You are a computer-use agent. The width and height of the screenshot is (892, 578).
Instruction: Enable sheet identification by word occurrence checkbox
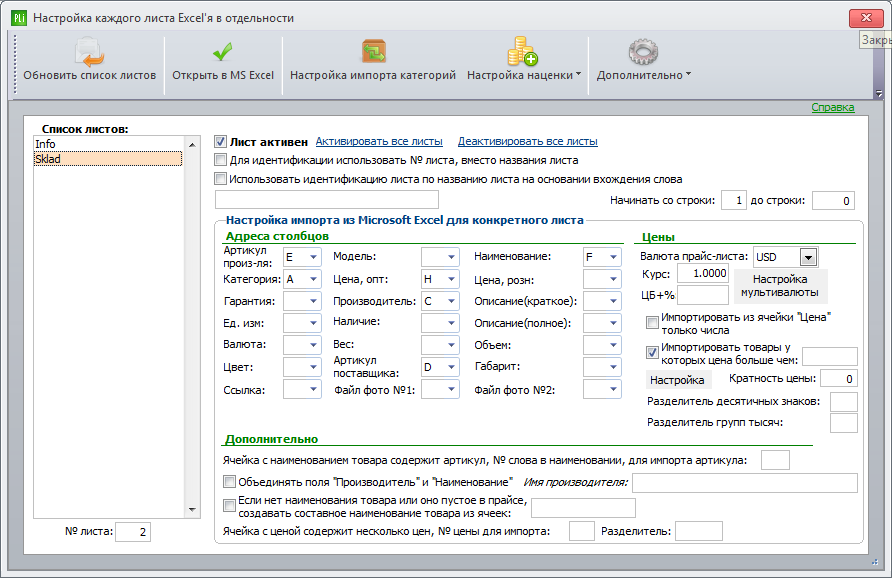coord(220,179)
